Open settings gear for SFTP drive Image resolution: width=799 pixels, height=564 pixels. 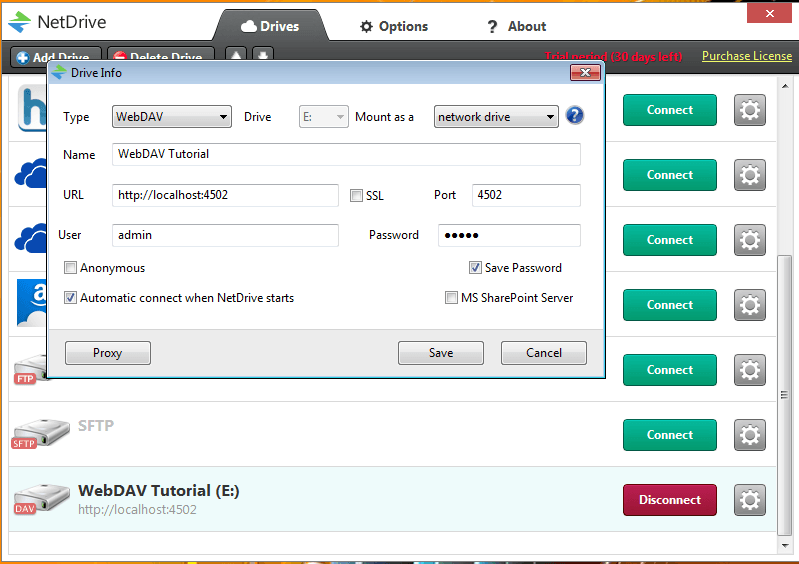(x=750, y=435)
